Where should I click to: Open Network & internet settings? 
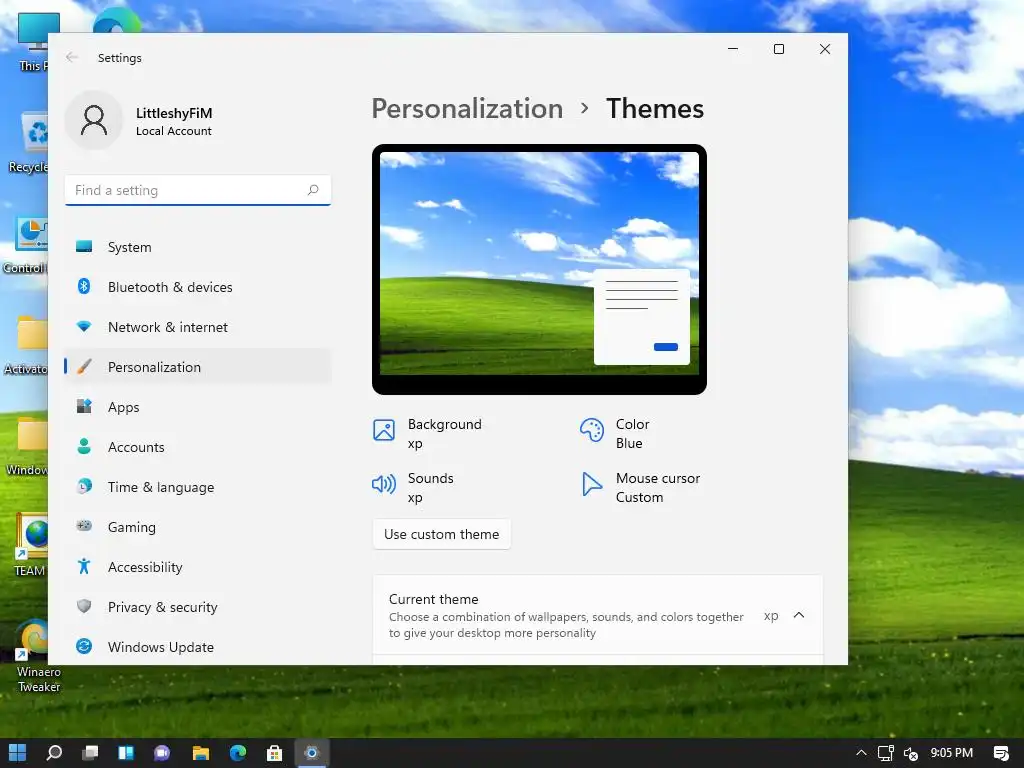pos(198,327)
